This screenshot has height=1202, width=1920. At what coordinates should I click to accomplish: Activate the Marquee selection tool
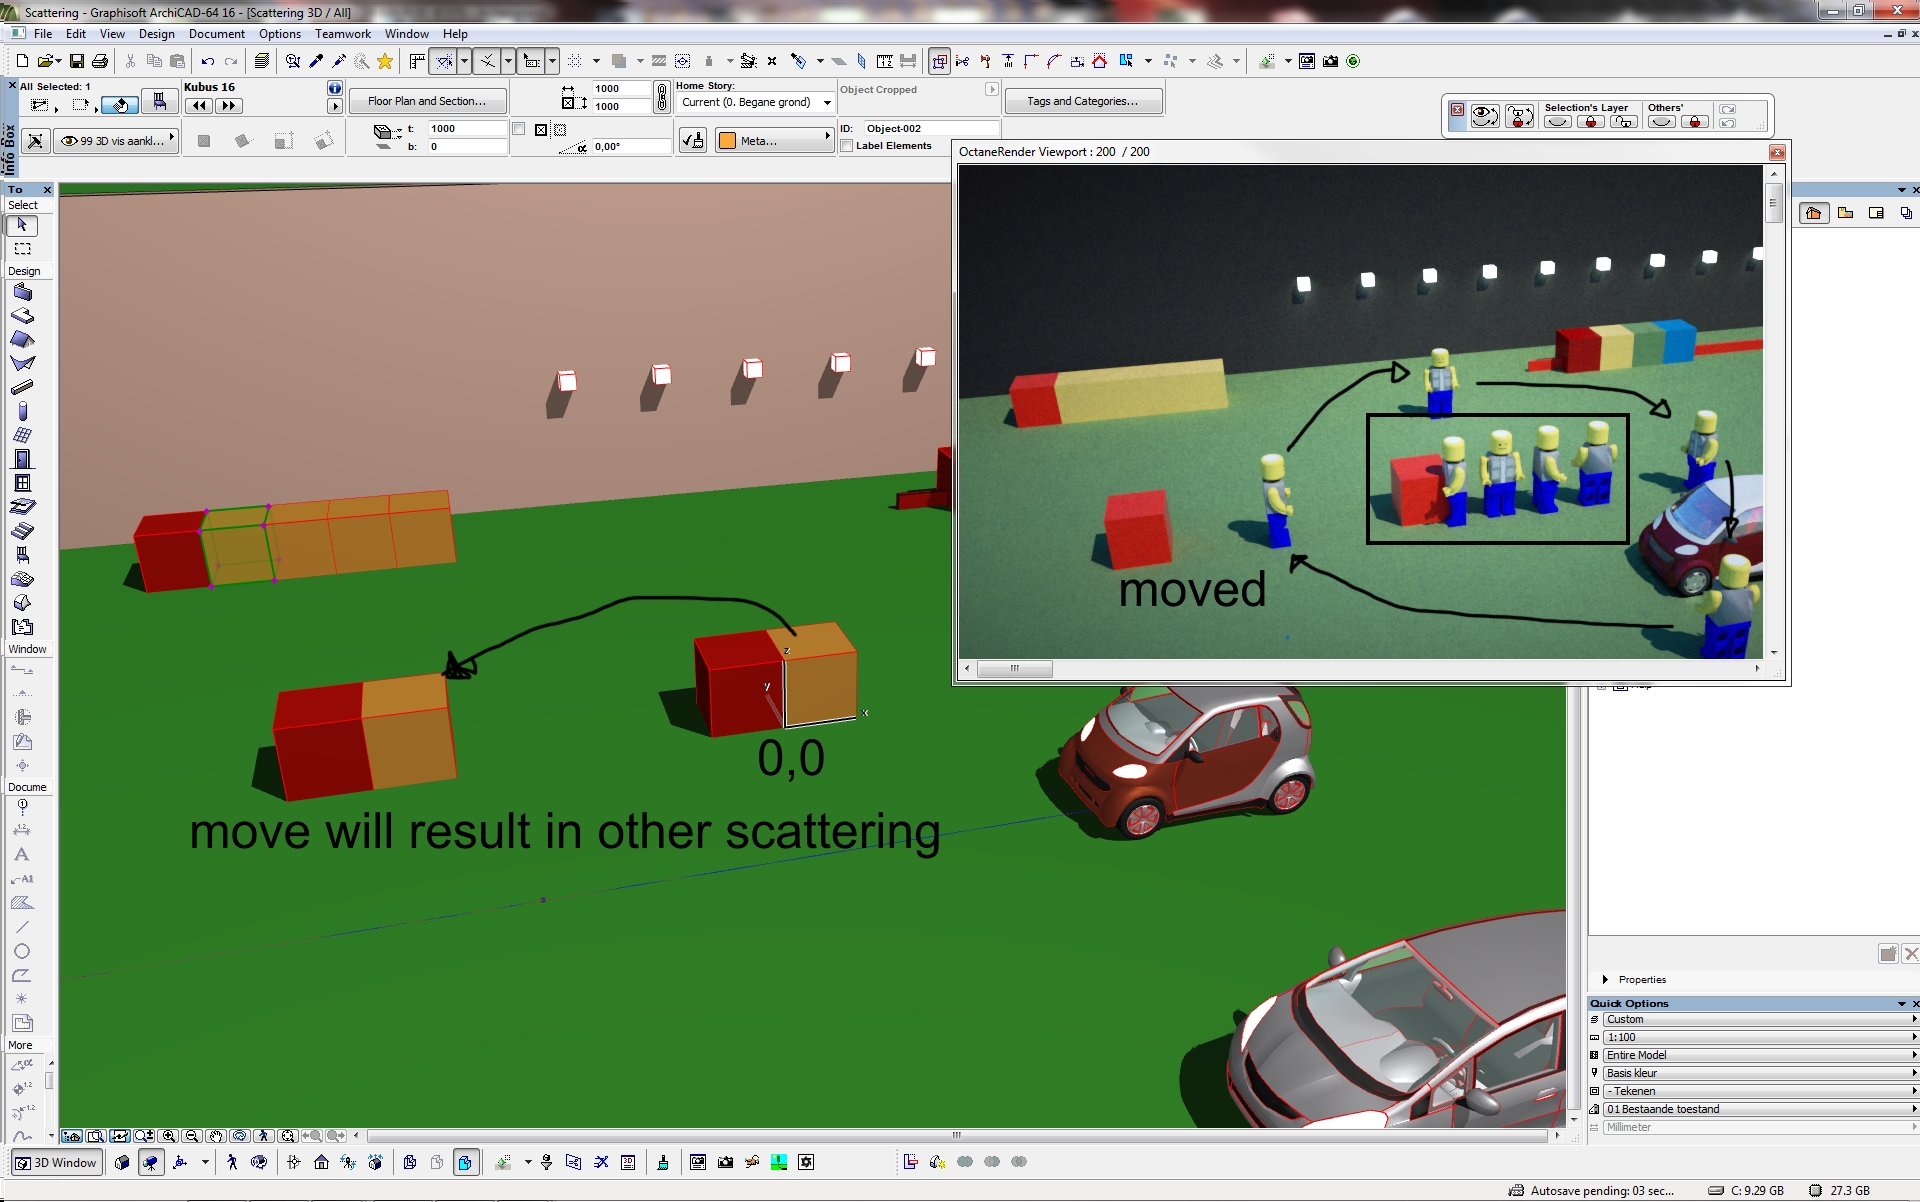[x=22, y=249]
